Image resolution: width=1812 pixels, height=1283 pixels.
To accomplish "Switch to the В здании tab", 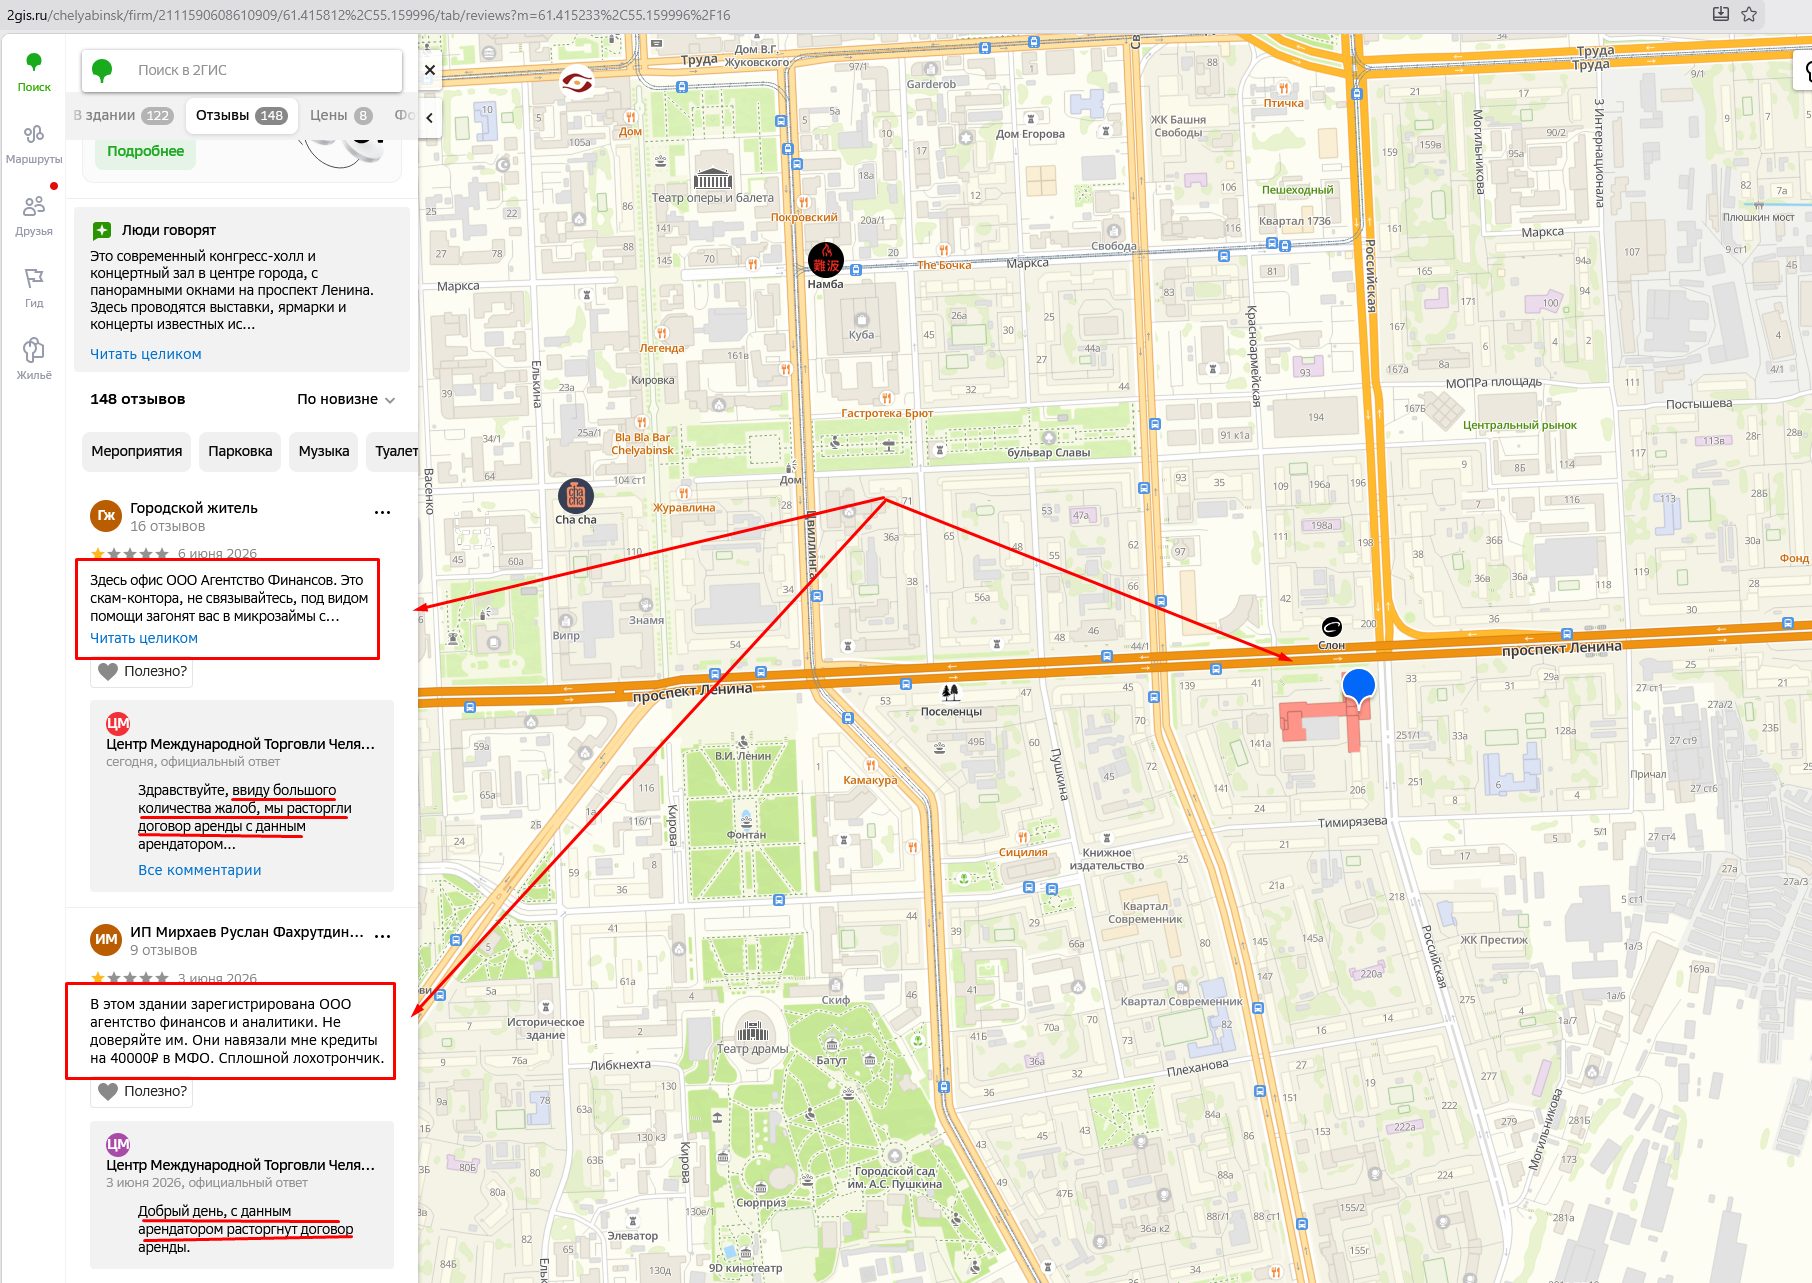I will pyautogui.click(x=122, y=115).
